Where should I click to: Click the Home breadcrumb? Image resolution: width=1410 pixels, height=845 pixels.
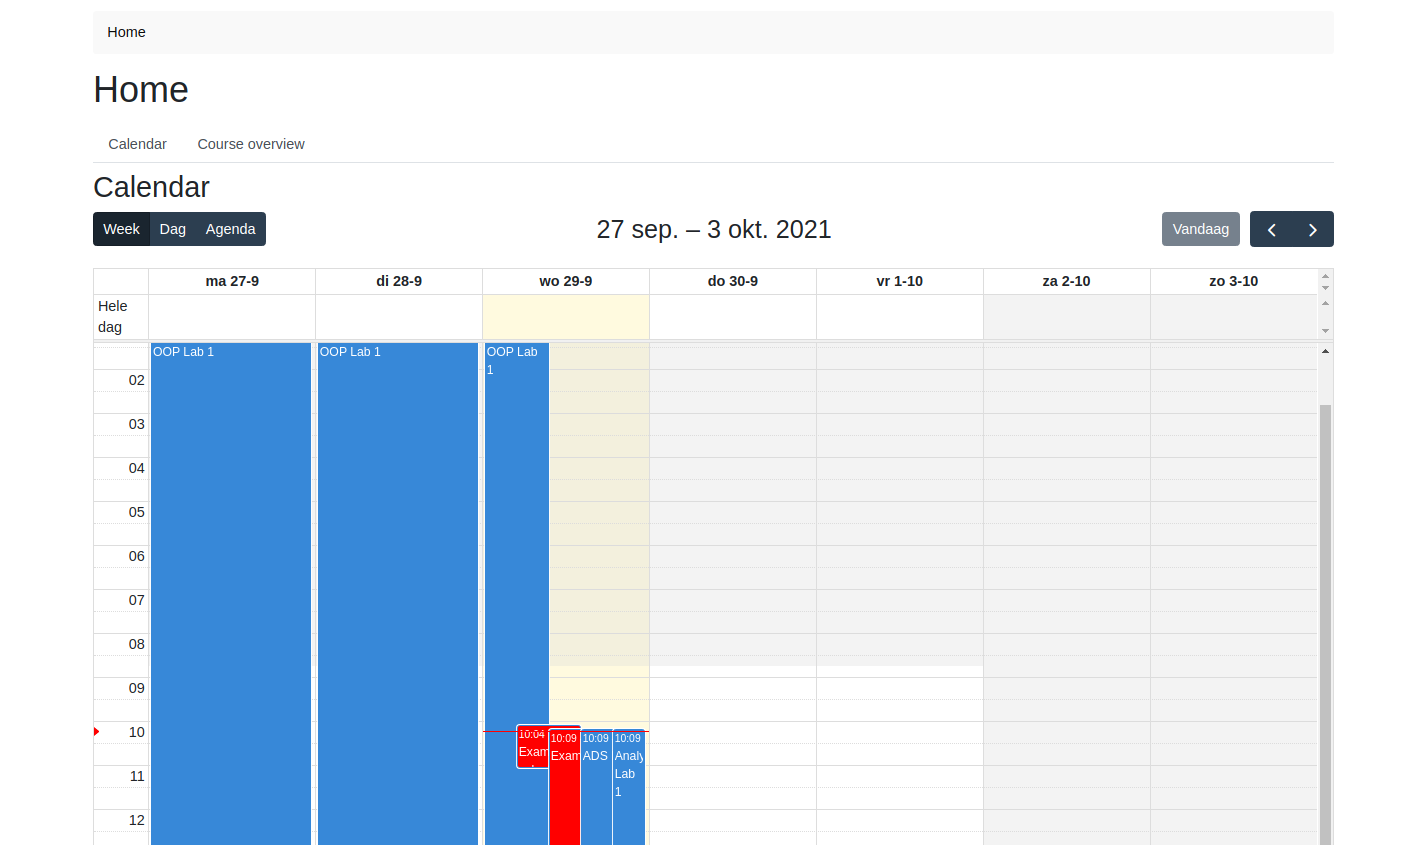click(x=126, y=32)
